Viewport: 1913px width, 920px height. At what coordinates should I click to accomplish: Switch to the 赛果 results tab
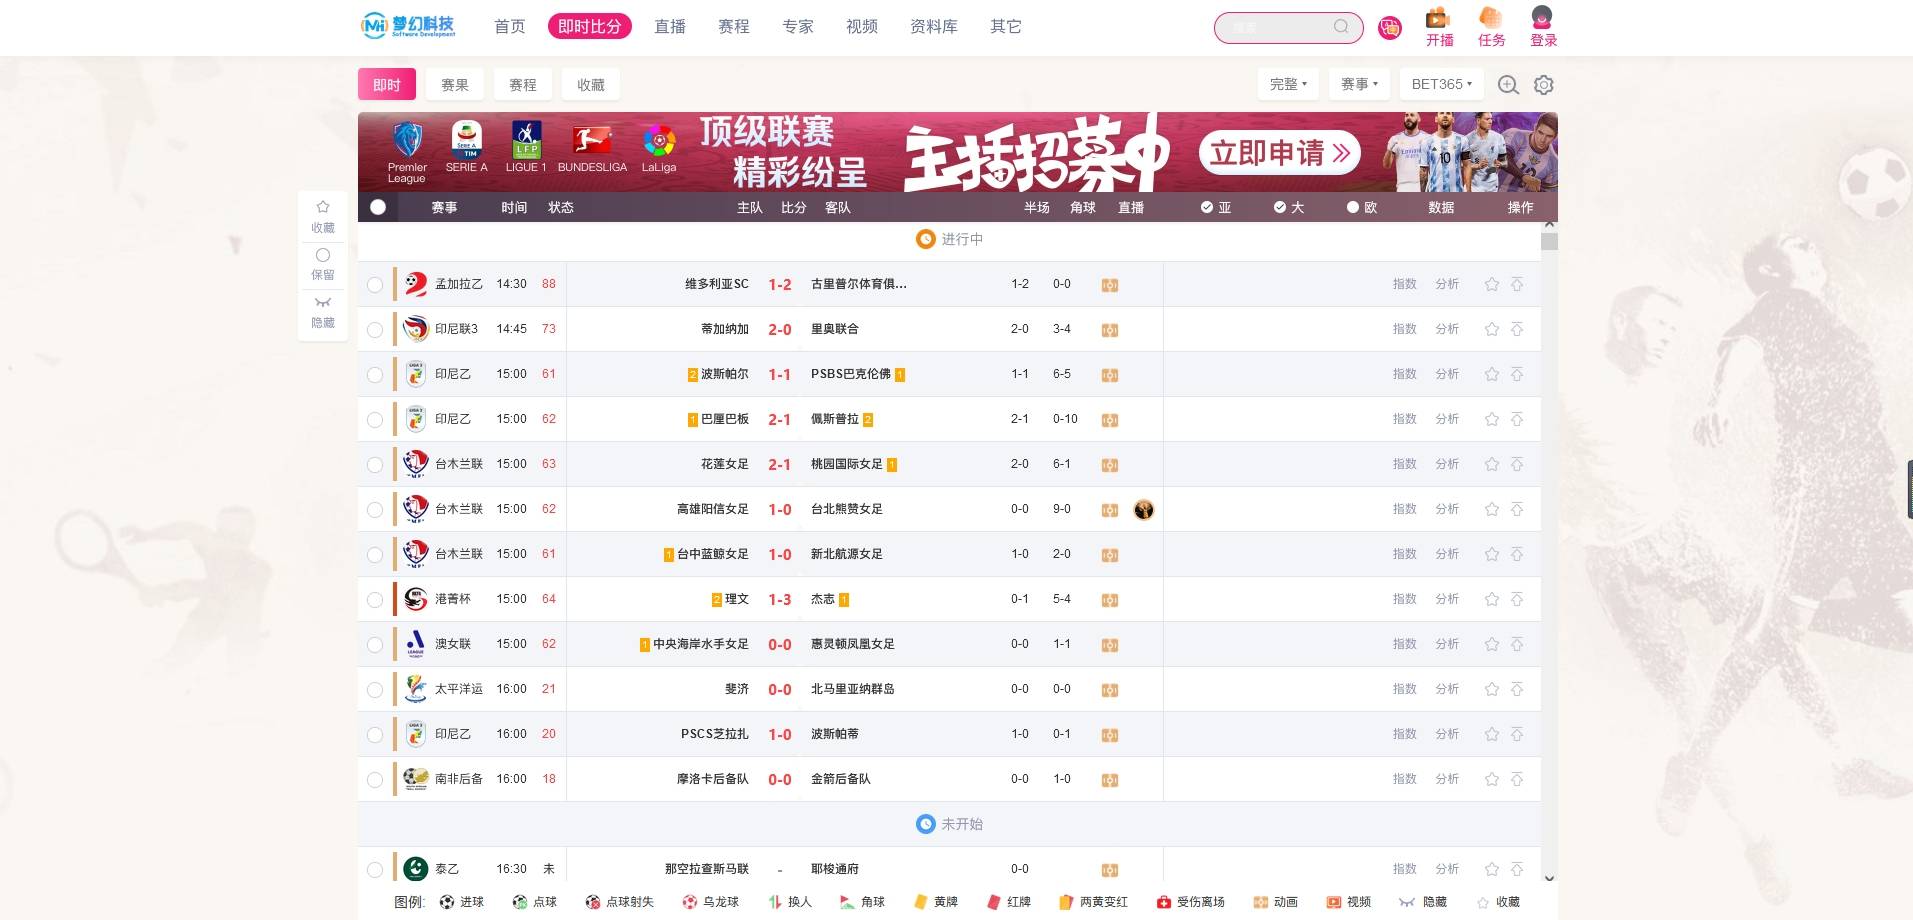pyautogui.click(x=454, y=84)
